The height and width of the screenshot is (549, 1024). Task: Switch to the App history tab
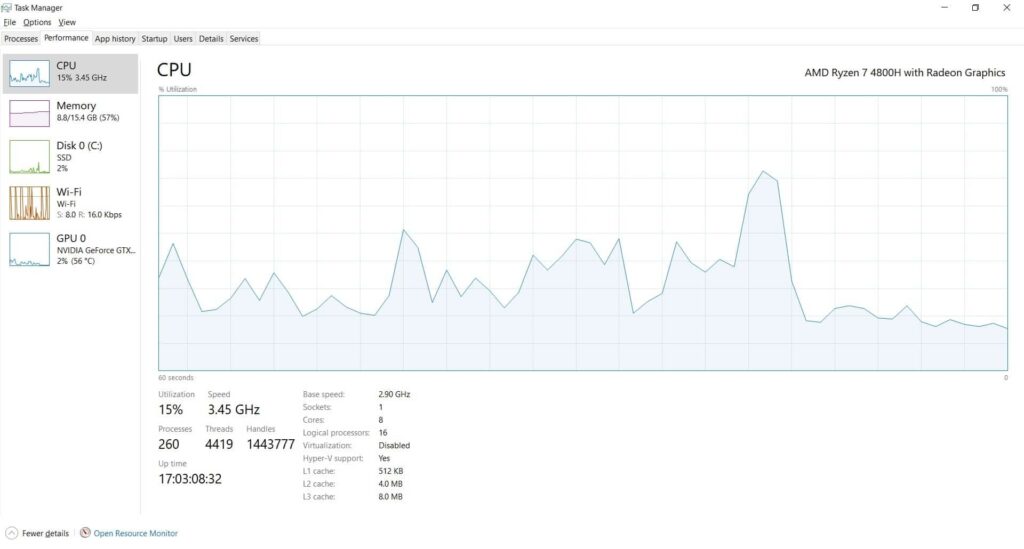(115, 39)
